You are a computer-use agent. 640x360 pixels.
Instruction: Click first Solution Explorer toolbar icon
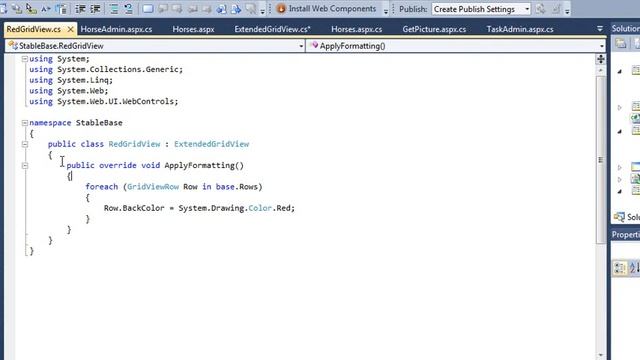pos(621,43)
